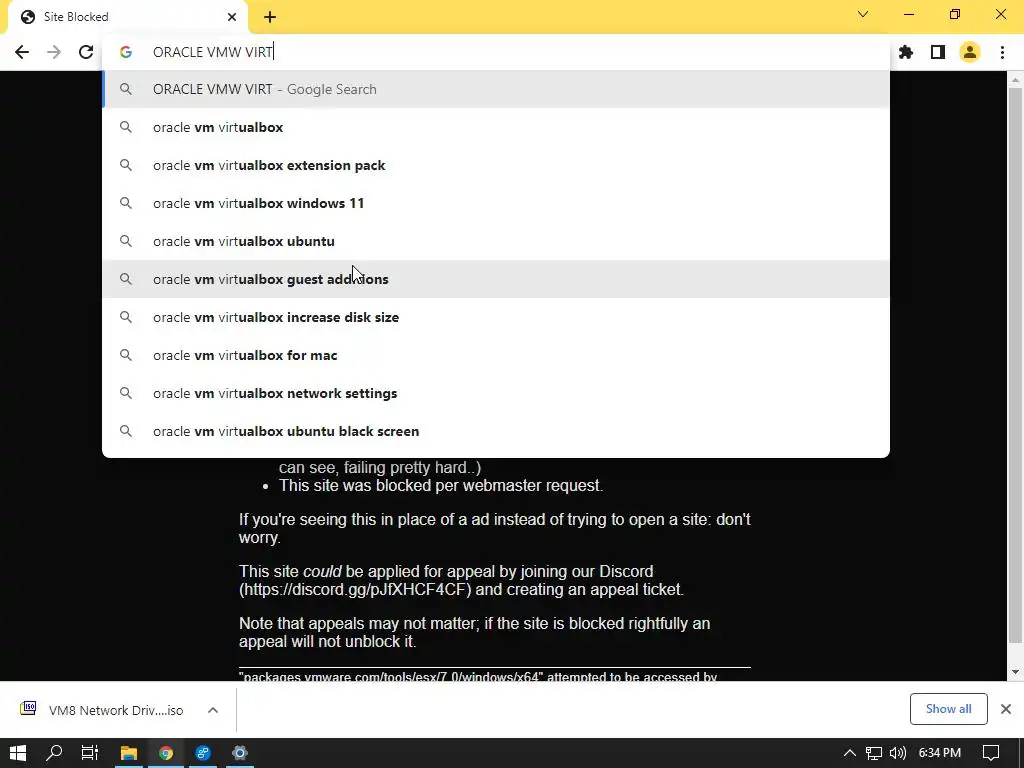Expand download item options chevron
The width and height of the screenshot is (1024, 768).
213,710
